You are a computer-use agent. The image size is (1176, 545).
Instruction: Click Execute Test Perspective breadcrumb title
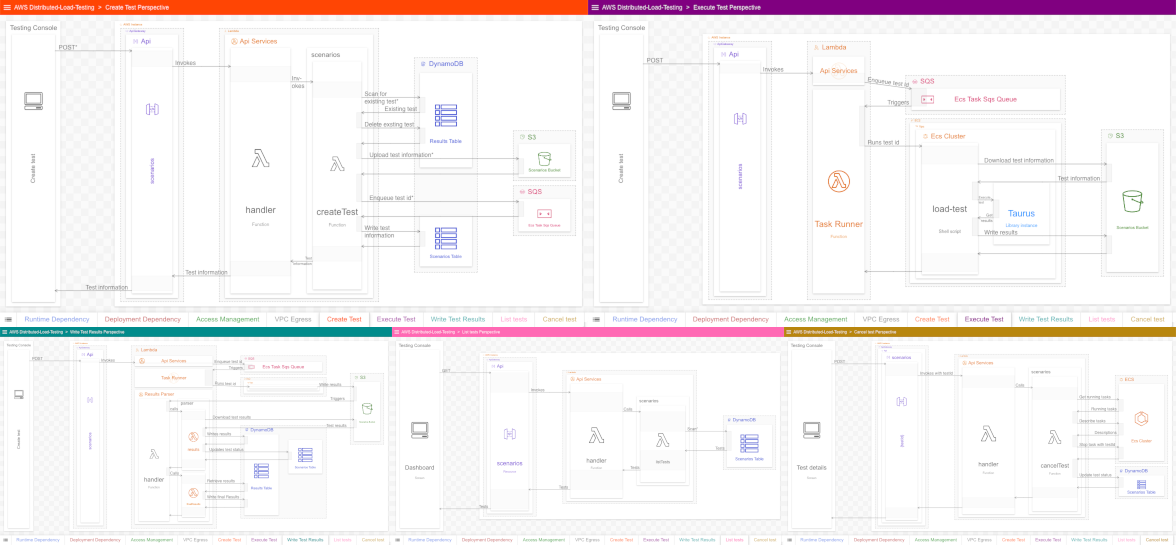[x=727, y=7]
